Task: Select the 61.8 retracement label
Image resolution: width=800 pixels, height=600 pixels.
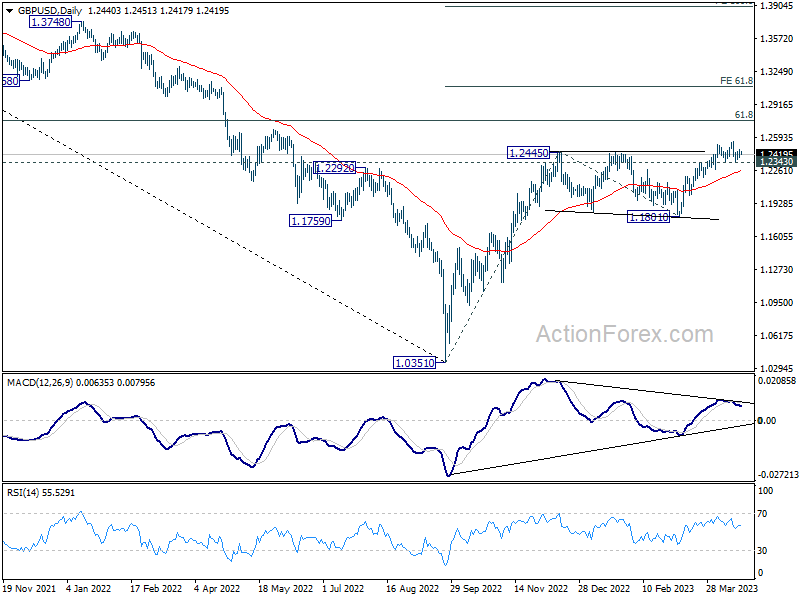Action: click(743, 115)
